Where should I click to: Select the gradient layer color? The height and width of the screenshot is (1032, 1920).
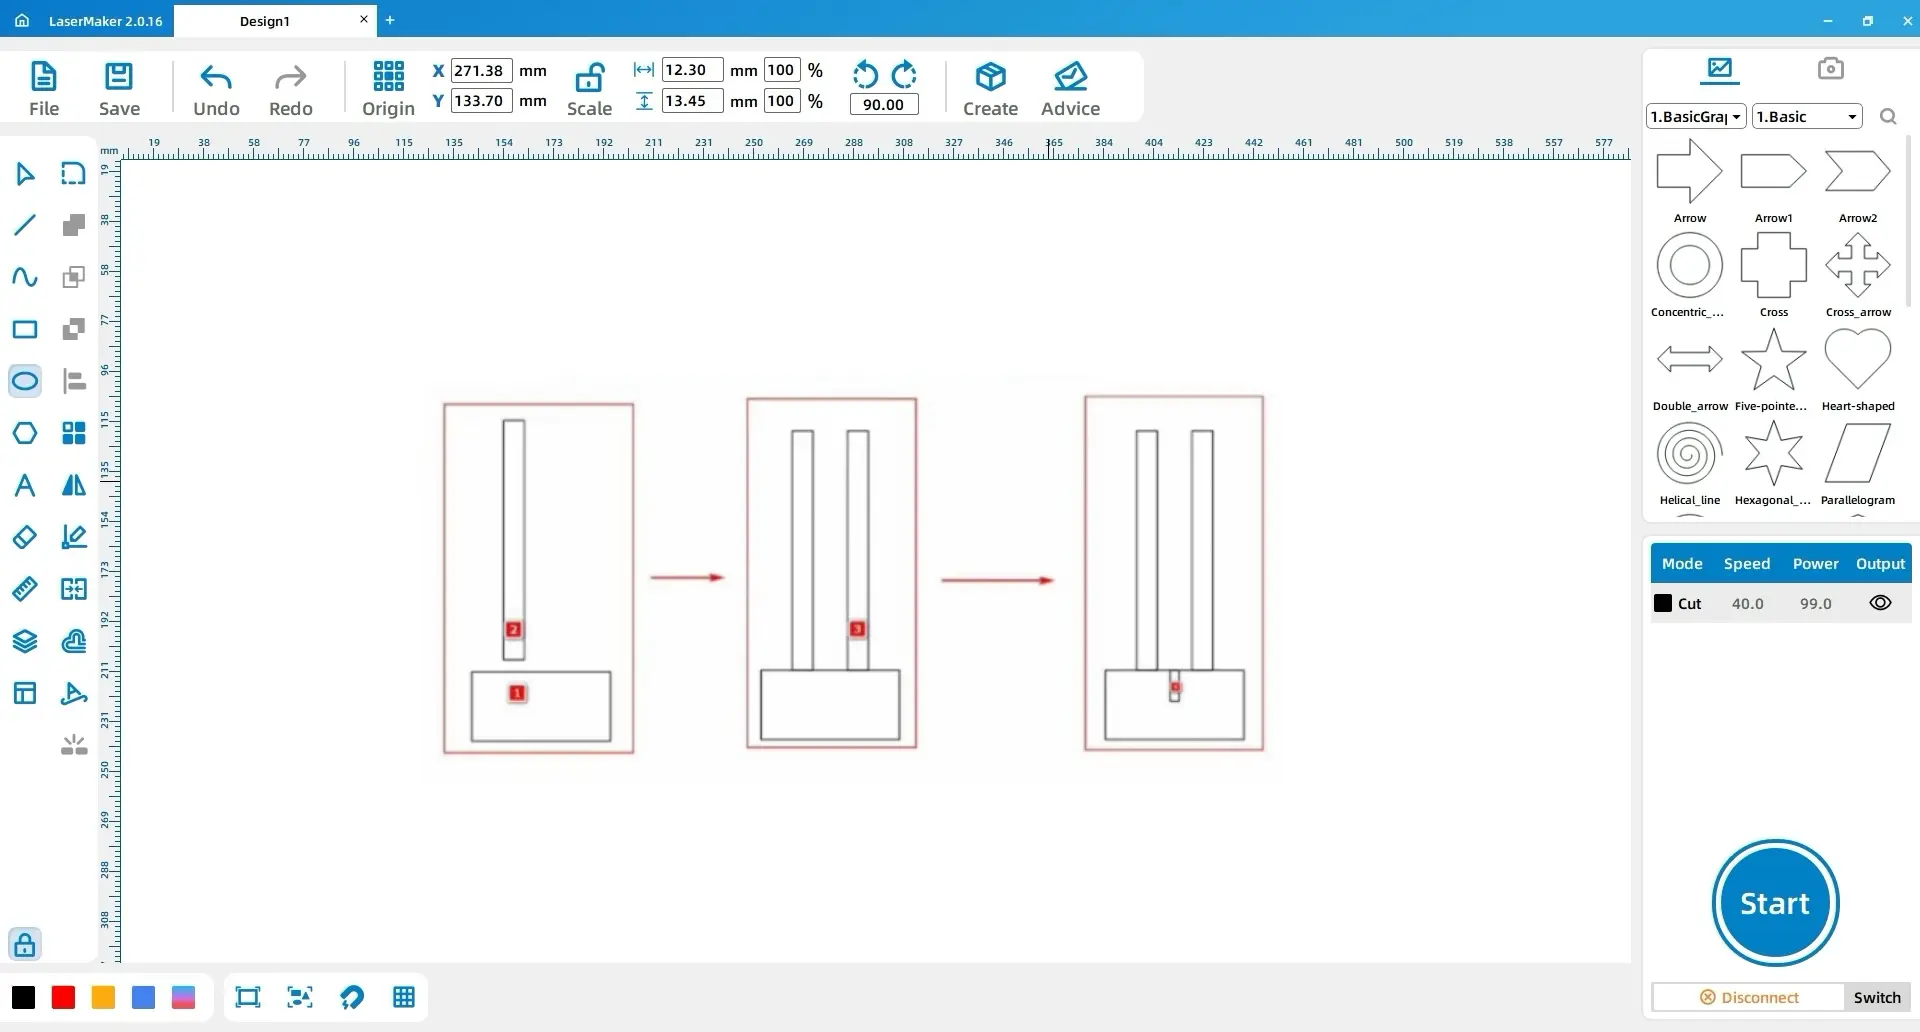pos(183,997)
